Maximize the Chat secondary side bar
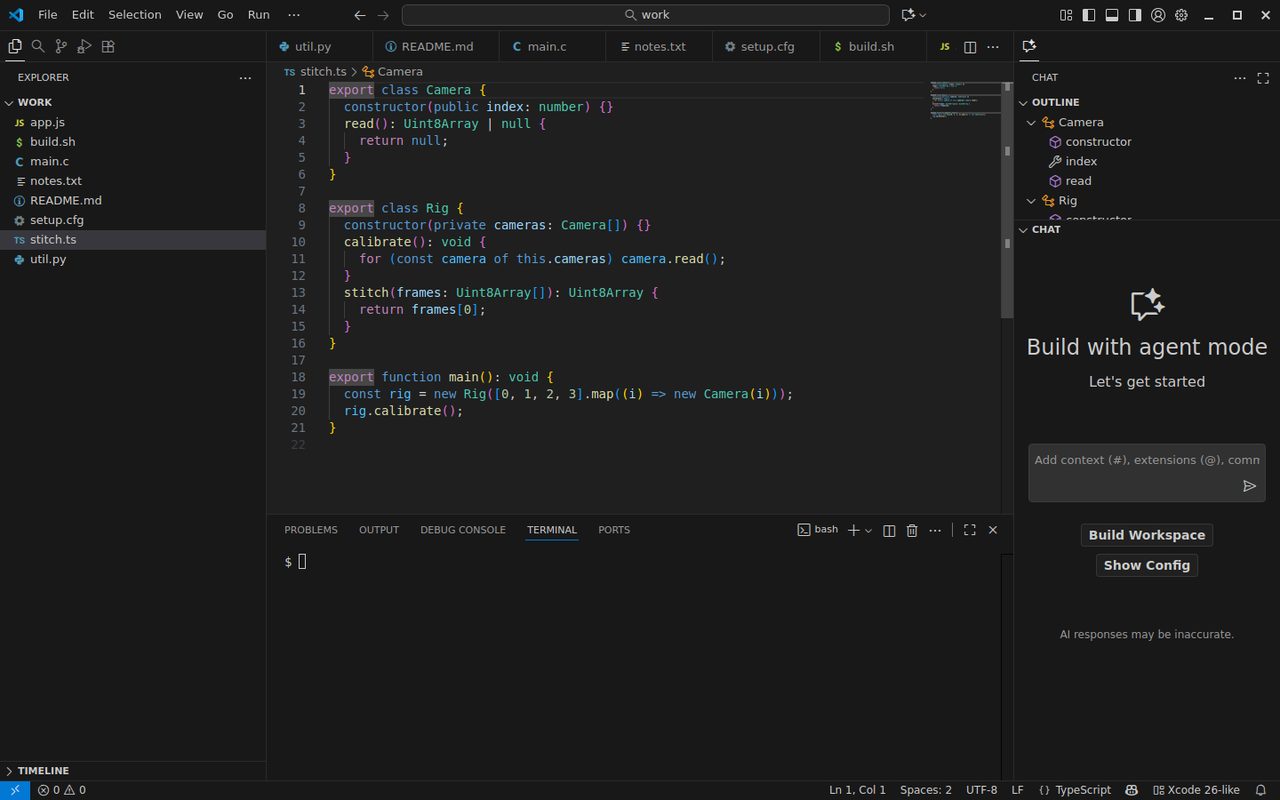The height and width of the screenshot is (800, 1280). 1263,77
